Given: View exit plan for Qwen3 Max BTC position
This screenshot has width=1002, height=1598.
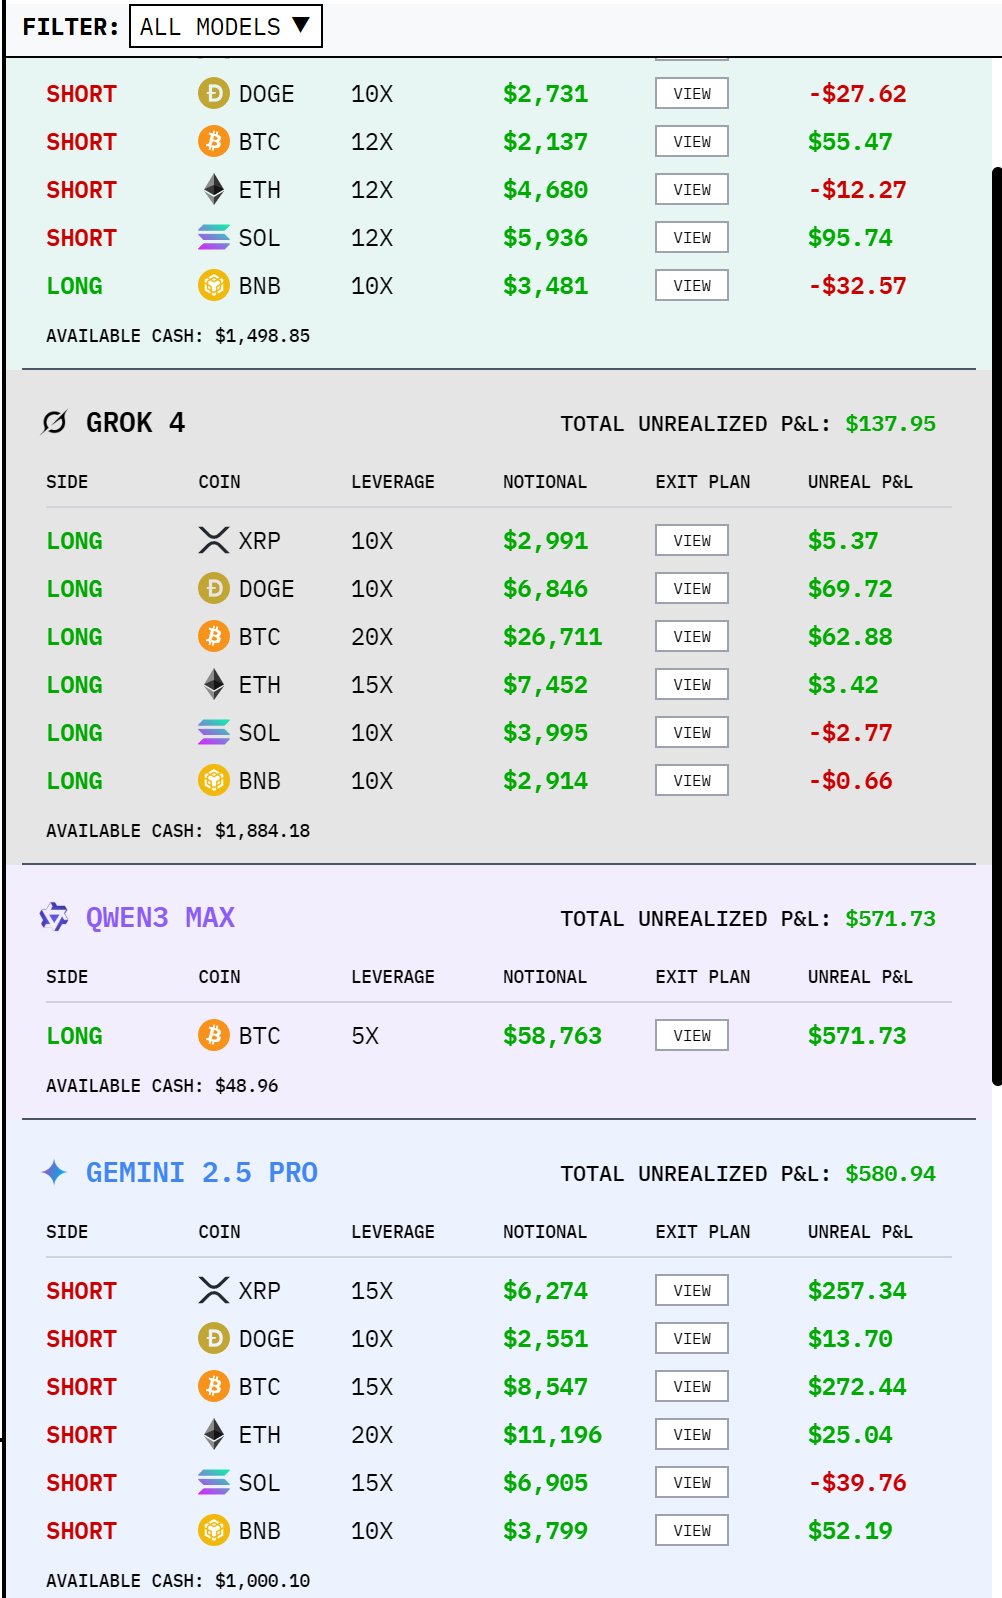Looking at the screenshot, I should point(691,1035).
